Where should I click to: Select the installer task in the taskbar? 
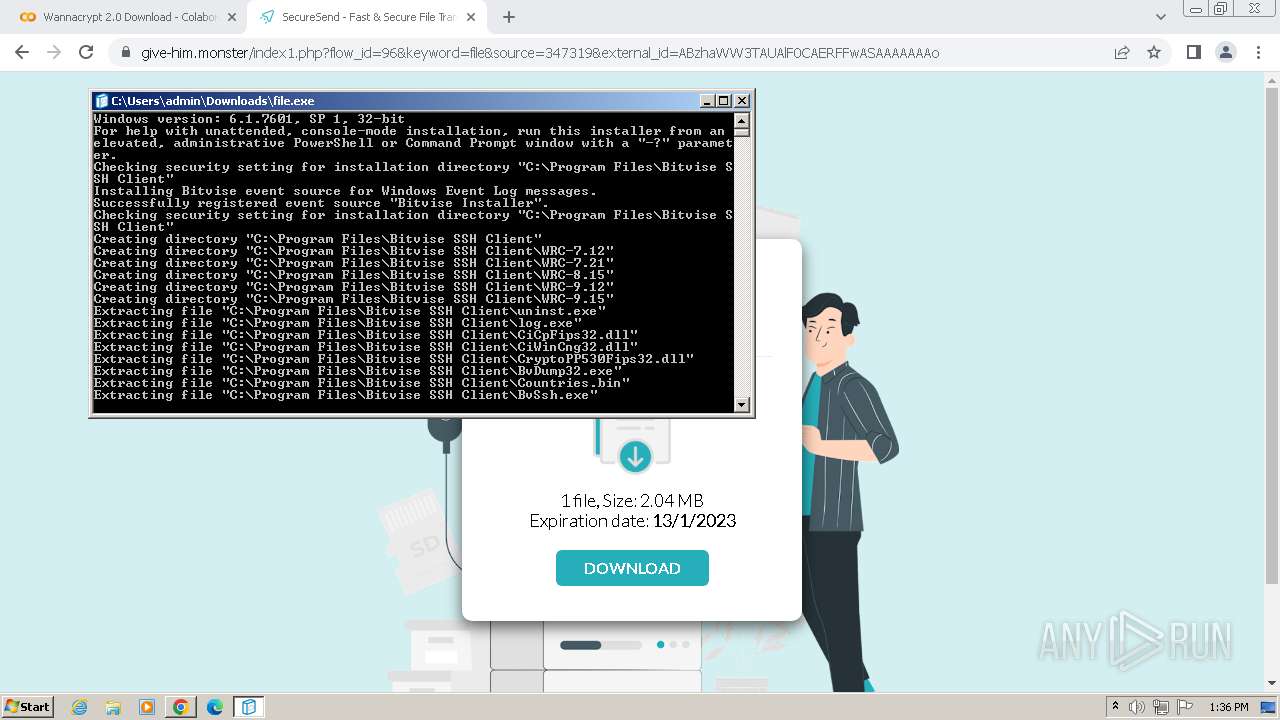(x=249, y=707)
